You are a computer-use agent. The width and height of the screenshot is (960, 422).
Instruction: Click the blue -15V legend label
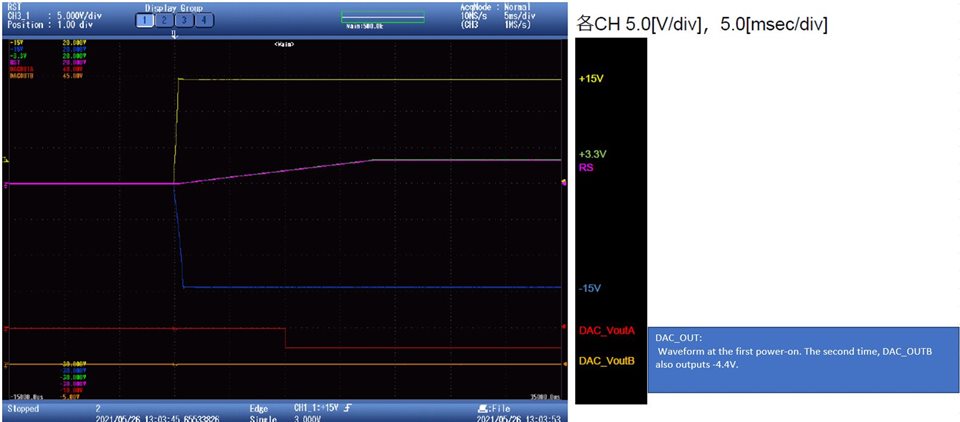coord(588,288)
